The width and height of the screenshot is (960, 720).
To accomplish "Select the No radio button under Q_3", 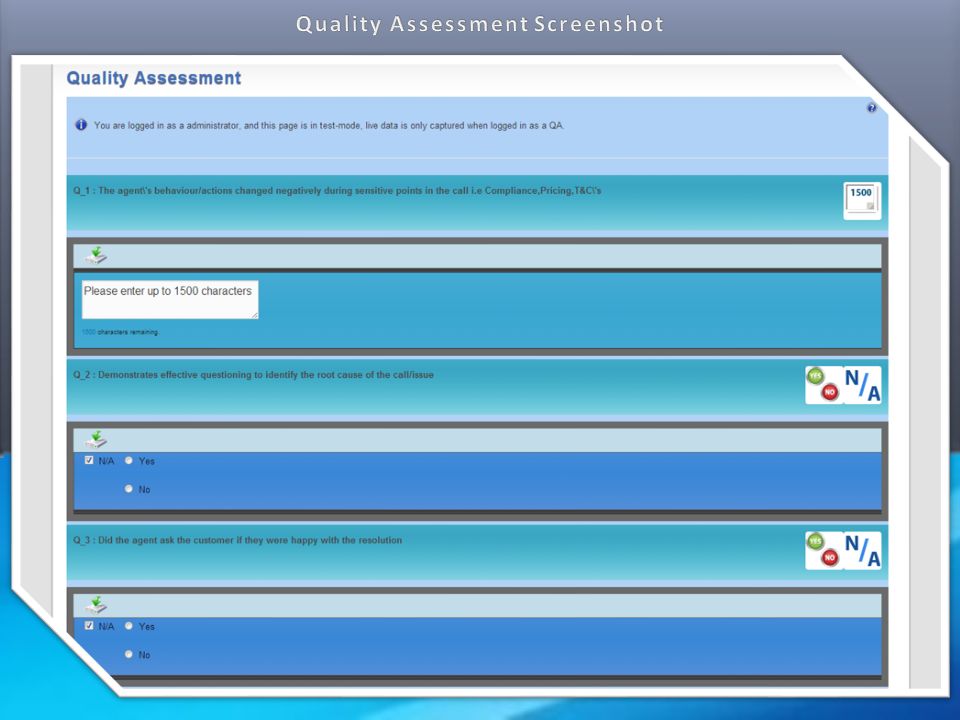I will click(129, 654).
